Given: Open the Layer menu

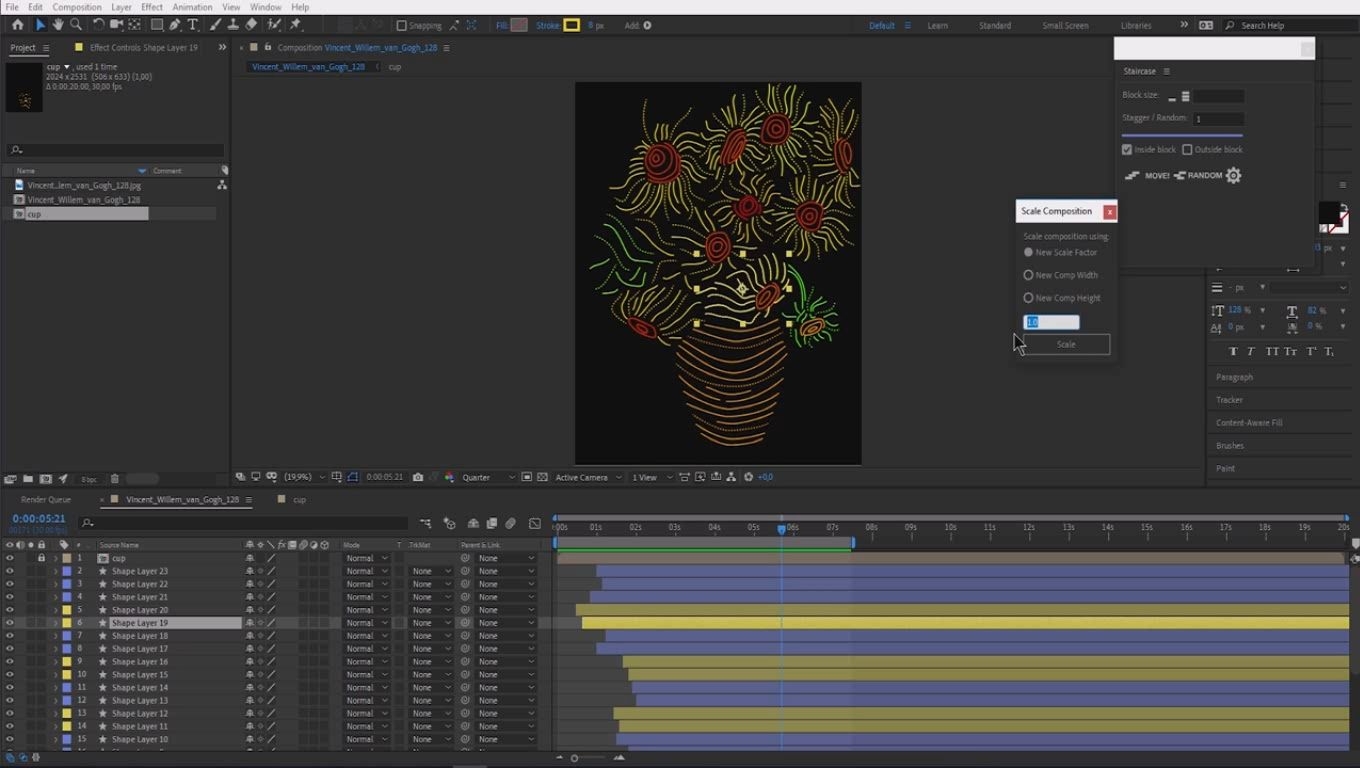Looking at the screenshot, I should click(x=121, y=7).
